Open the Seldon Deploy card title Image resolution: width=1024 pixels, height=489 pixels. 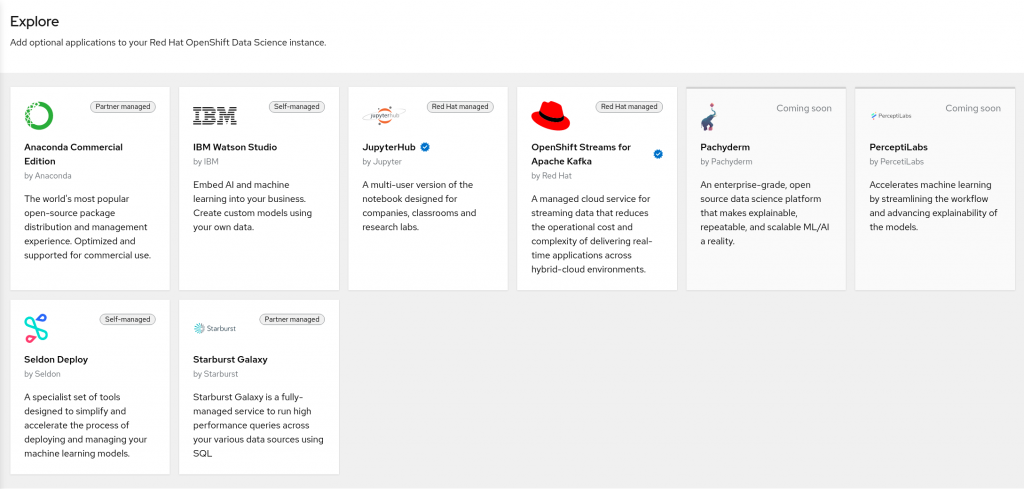(58, 360)
